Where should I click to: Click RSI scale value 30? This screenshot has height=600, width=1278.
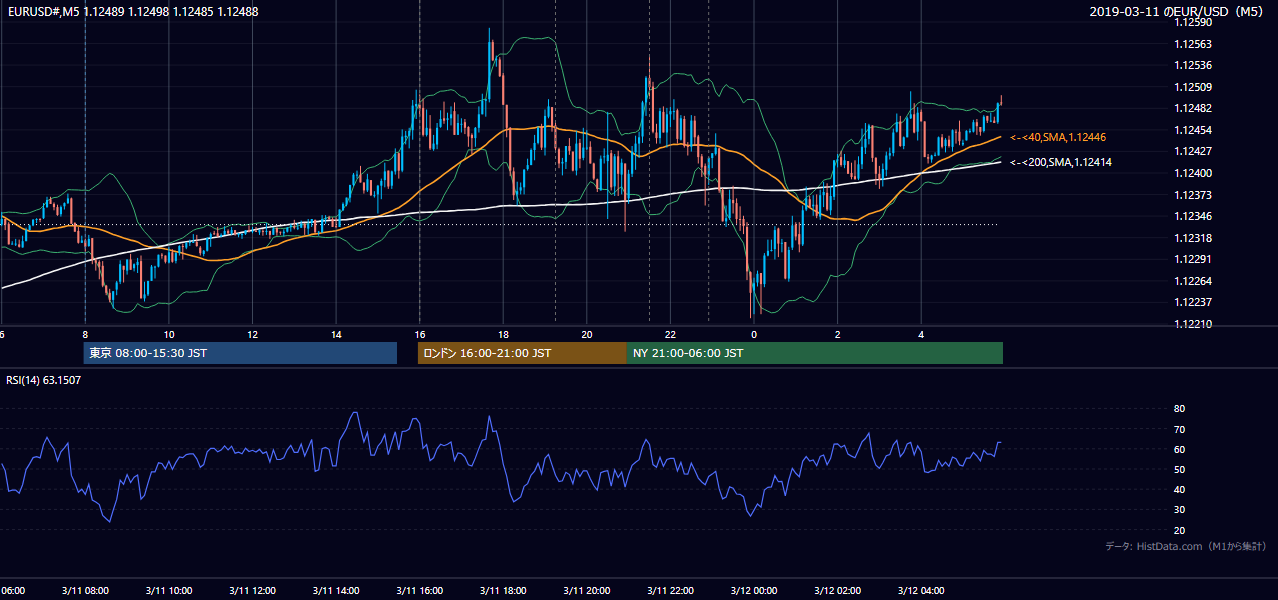coord(1180,510)
